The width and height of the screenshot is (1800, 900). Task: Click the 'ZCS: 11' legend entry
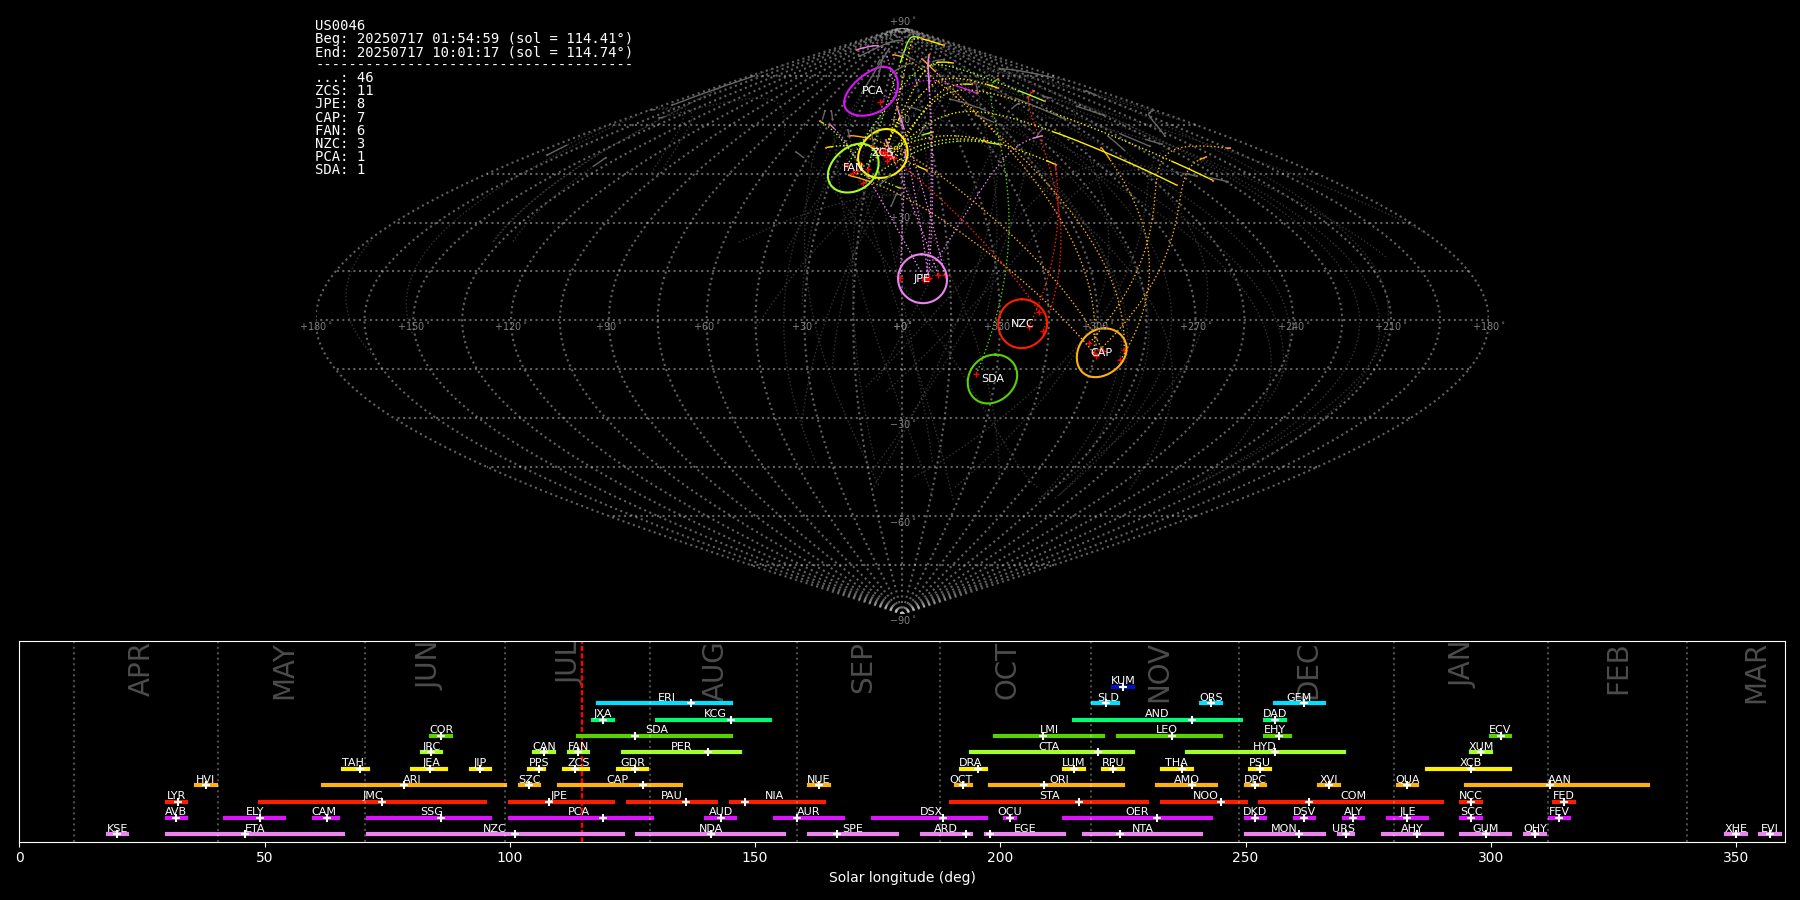(x=344, y=91)
